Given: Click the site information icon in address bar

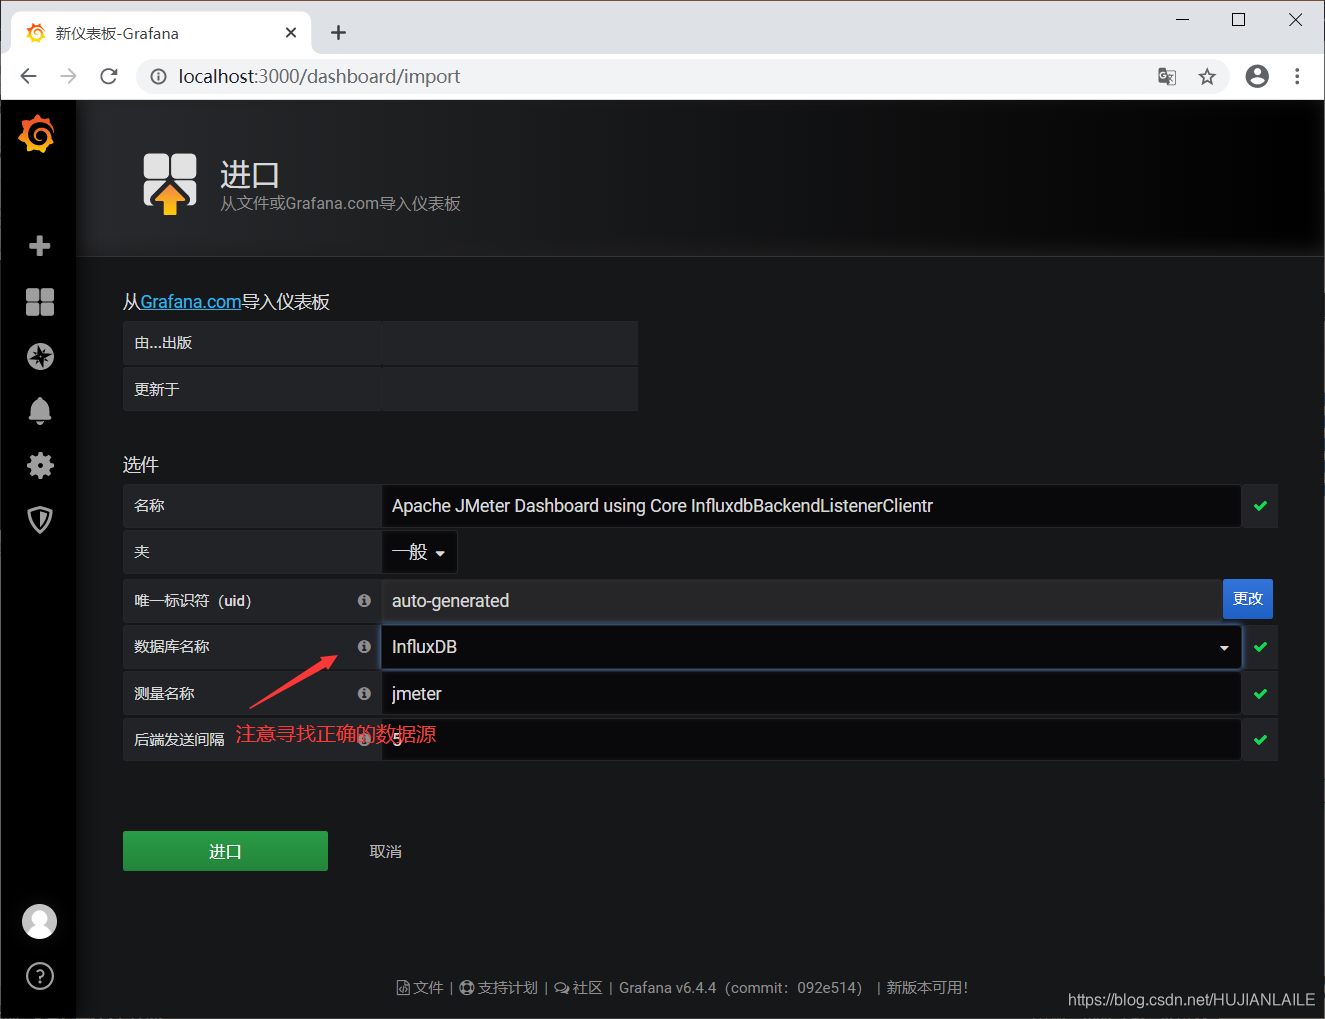Looking at the screenshot, I should coord(158,76).
